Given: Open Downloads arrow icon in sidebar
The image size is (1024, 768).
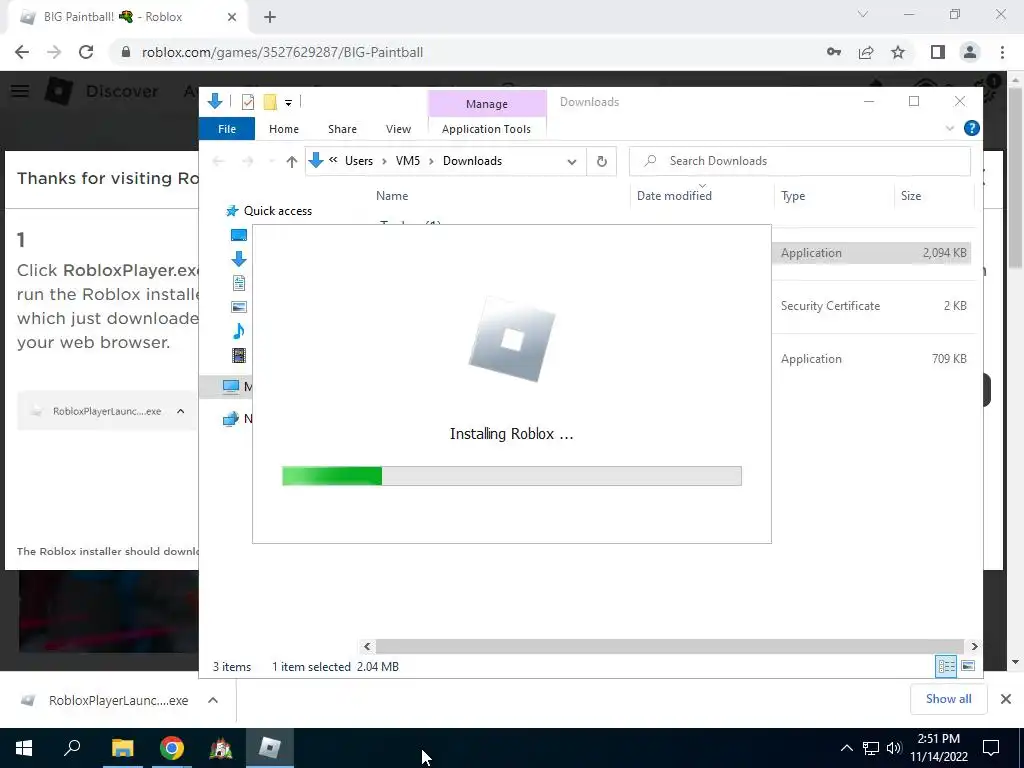Looking at the screenshot, I should (x=238, y=259).
